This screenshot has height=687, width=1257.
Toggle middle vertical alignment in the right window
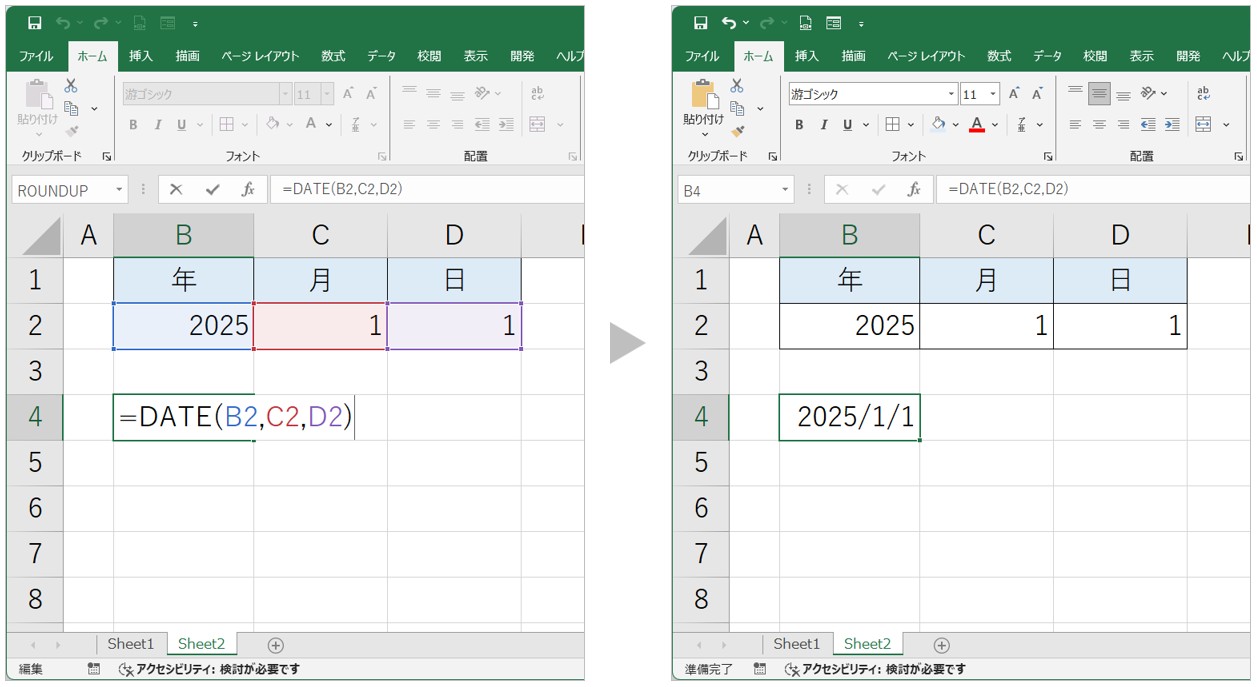pyautogui.click(x=1099, y=94)
